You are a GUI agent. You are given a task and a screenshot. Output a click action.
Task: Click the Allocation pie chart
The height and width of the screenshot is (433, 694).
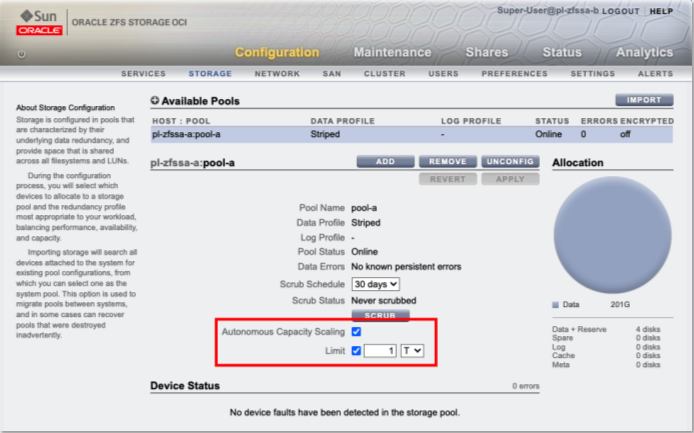613,235
